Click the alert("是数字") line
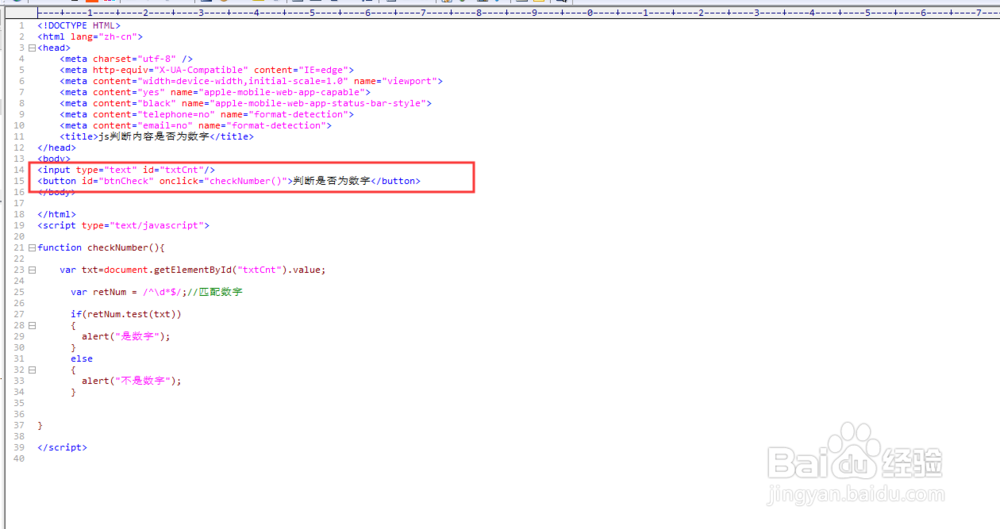 click(126, 337)
